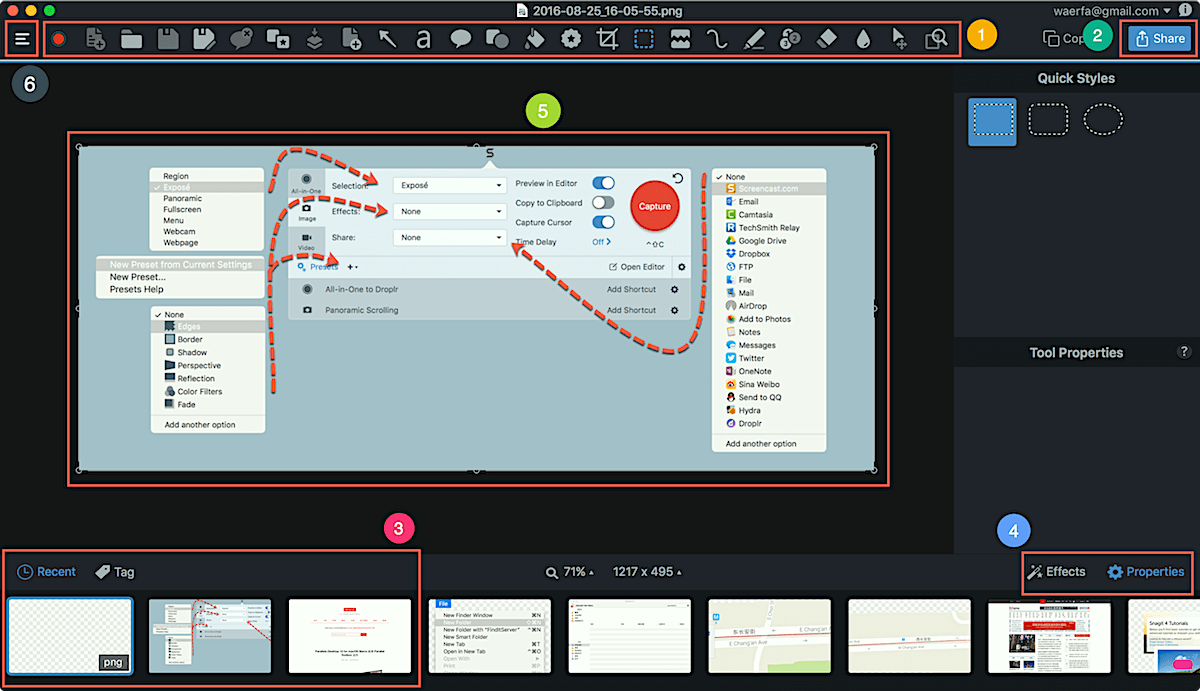
Task: Select the Snagit 4 Tutorials thumbnail
Action: coord(1164,636)
